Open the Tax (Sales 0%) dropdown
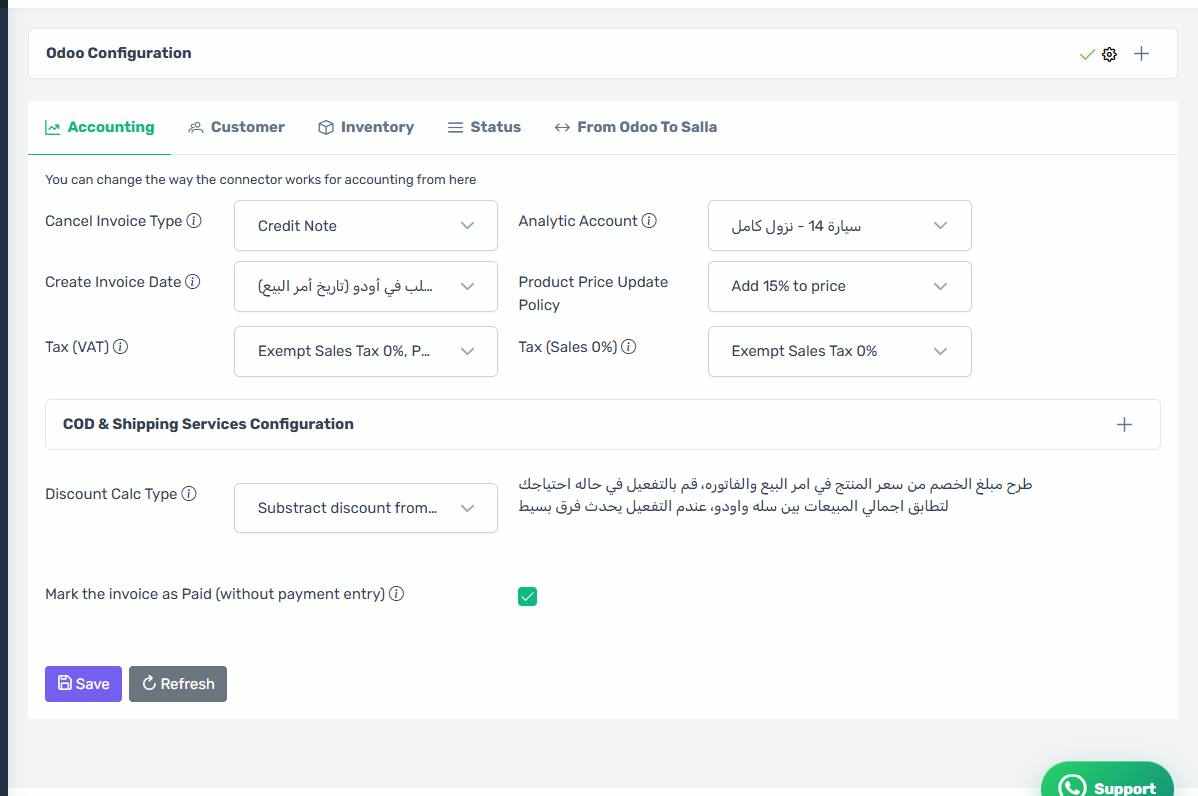 pos(840,351)
